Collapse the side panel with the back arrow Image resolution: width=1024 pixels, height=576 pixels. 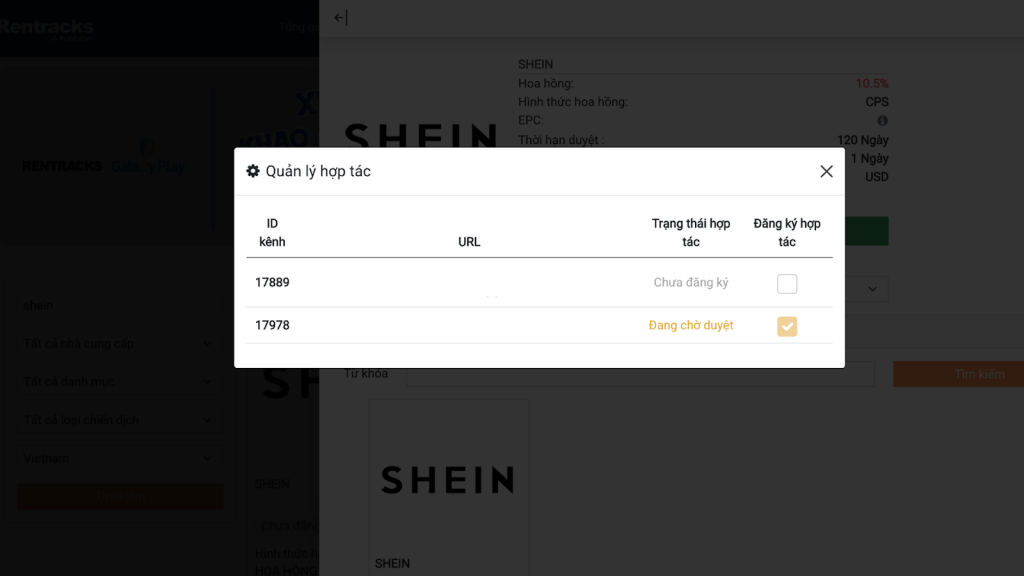[340, 17]
